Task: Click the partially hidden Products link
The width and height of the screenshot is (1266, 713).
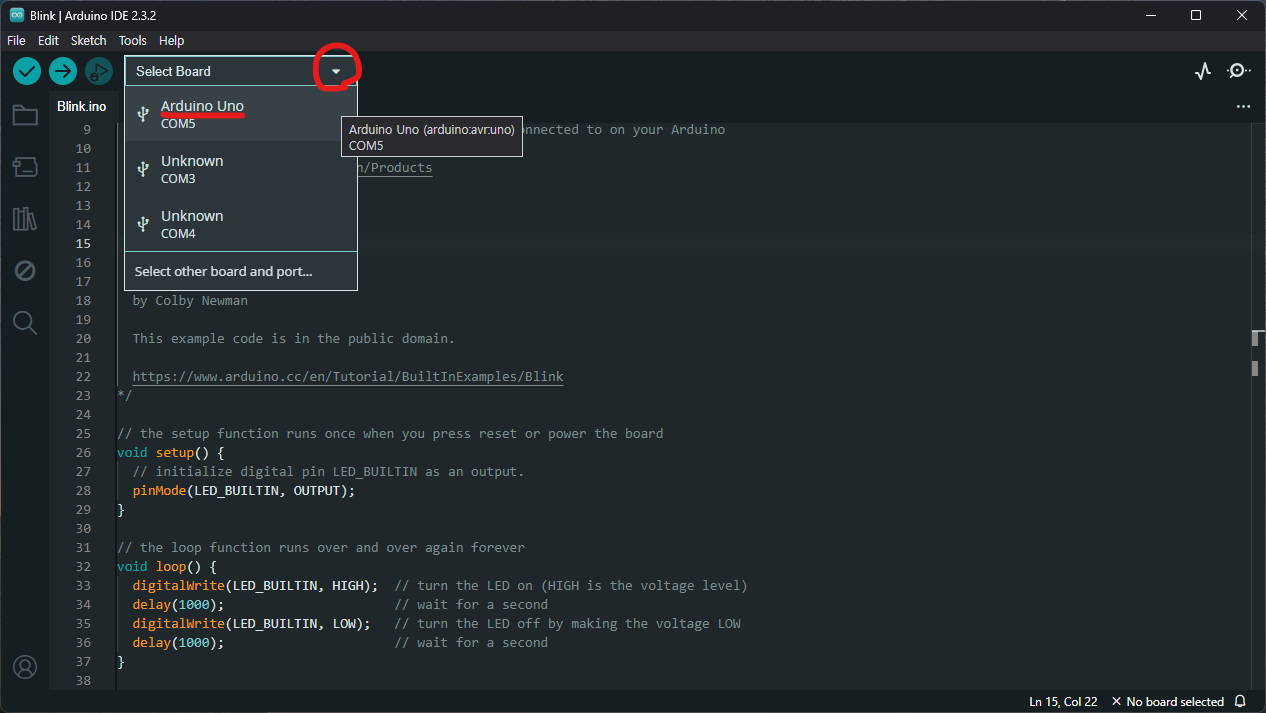Action: 395,167
